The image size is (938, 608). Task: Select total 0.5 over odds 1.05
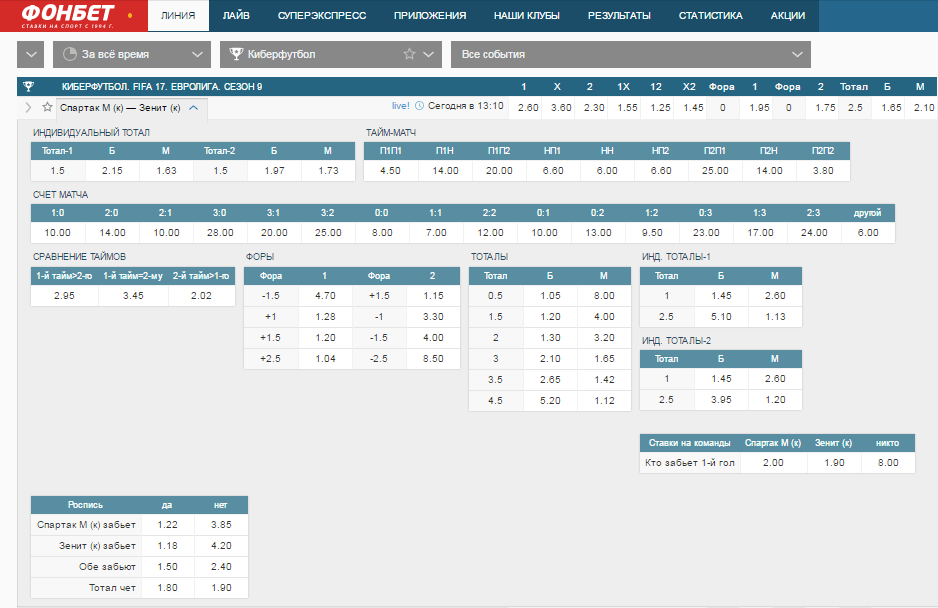pos(550,296)
